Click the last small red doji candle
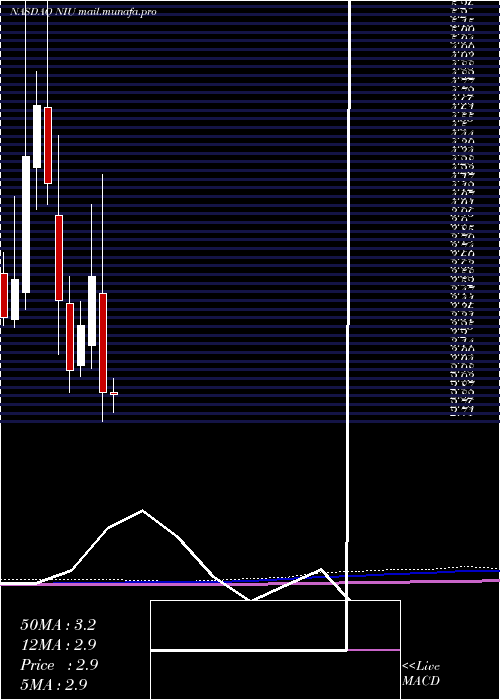 (114, 393)
